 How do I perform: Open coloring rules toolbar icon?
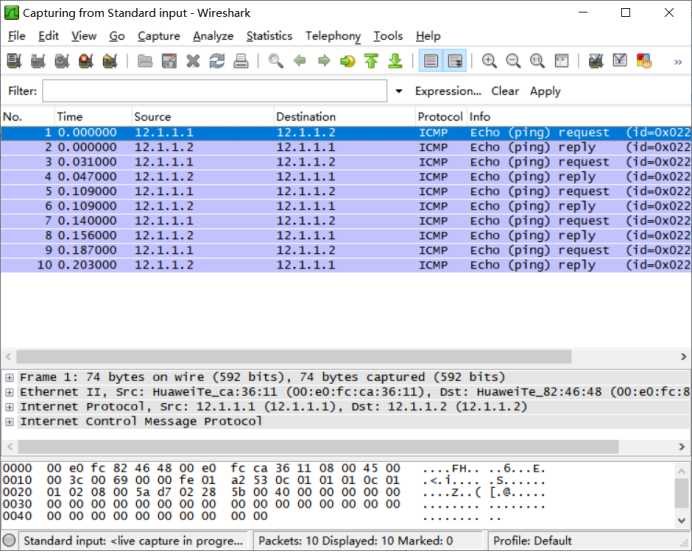click(x=644, y=61)
